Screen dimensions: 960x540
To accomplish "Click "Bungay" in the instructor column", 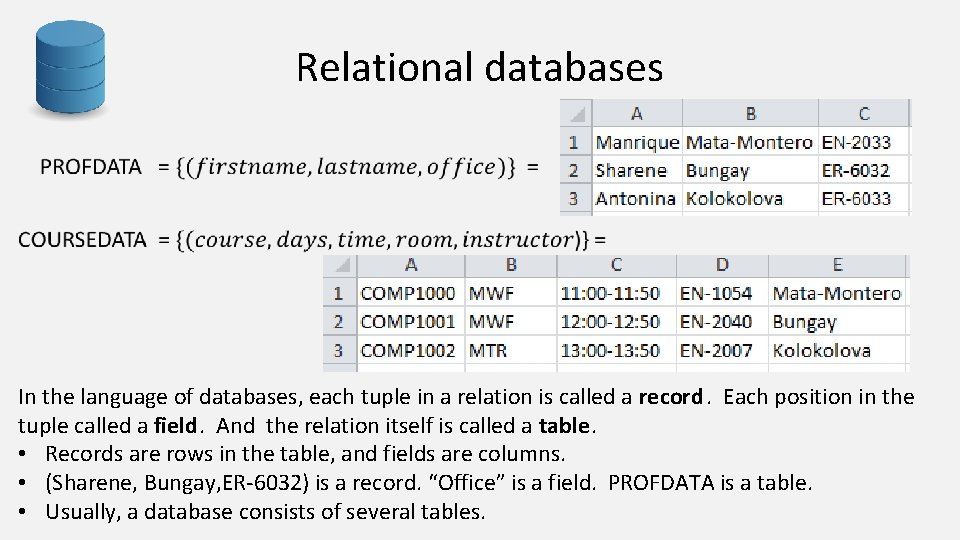I will click(837, 321).
